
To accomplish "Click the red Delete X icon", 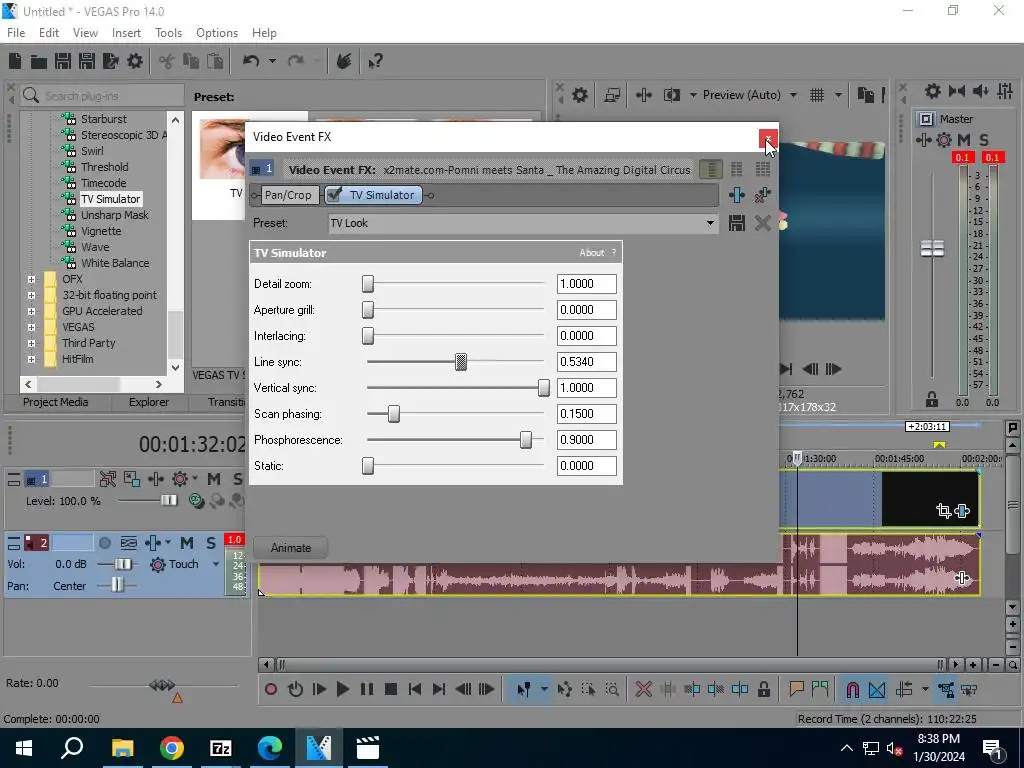I will coord(644,689).
